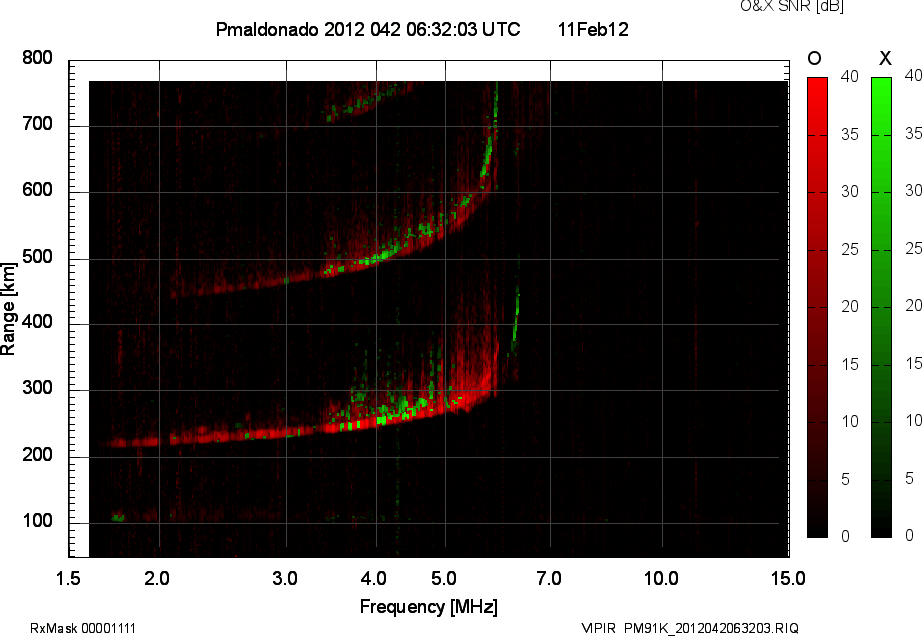Click the 1.5 tick on frequency axis
Viewport: 922px width, 636px height.
click(x=69, y=578)
